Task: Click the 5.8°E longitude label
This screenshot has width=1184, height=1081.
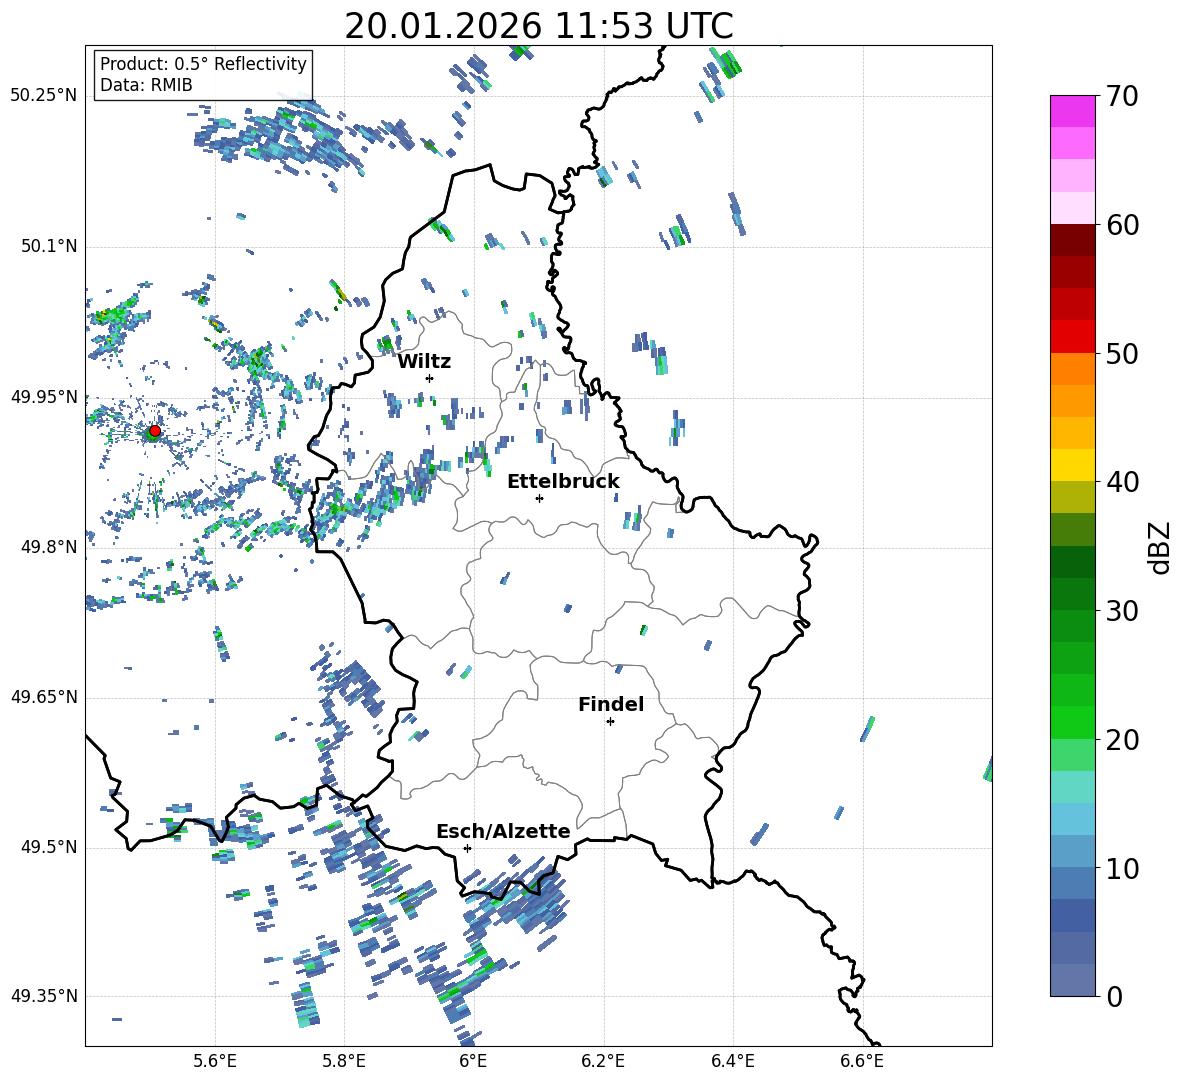Action: pyautogui.click(x=344, y=1062)
